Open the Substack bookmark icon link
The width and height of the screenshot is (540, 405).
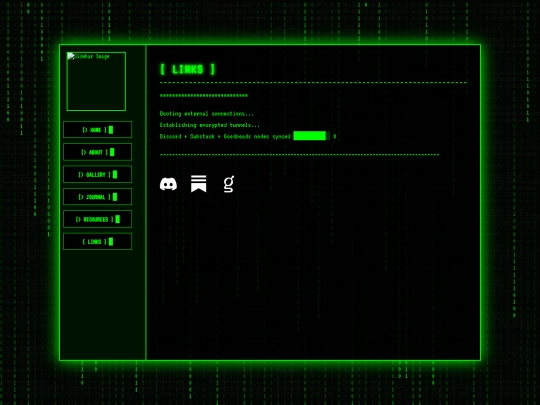199,184
